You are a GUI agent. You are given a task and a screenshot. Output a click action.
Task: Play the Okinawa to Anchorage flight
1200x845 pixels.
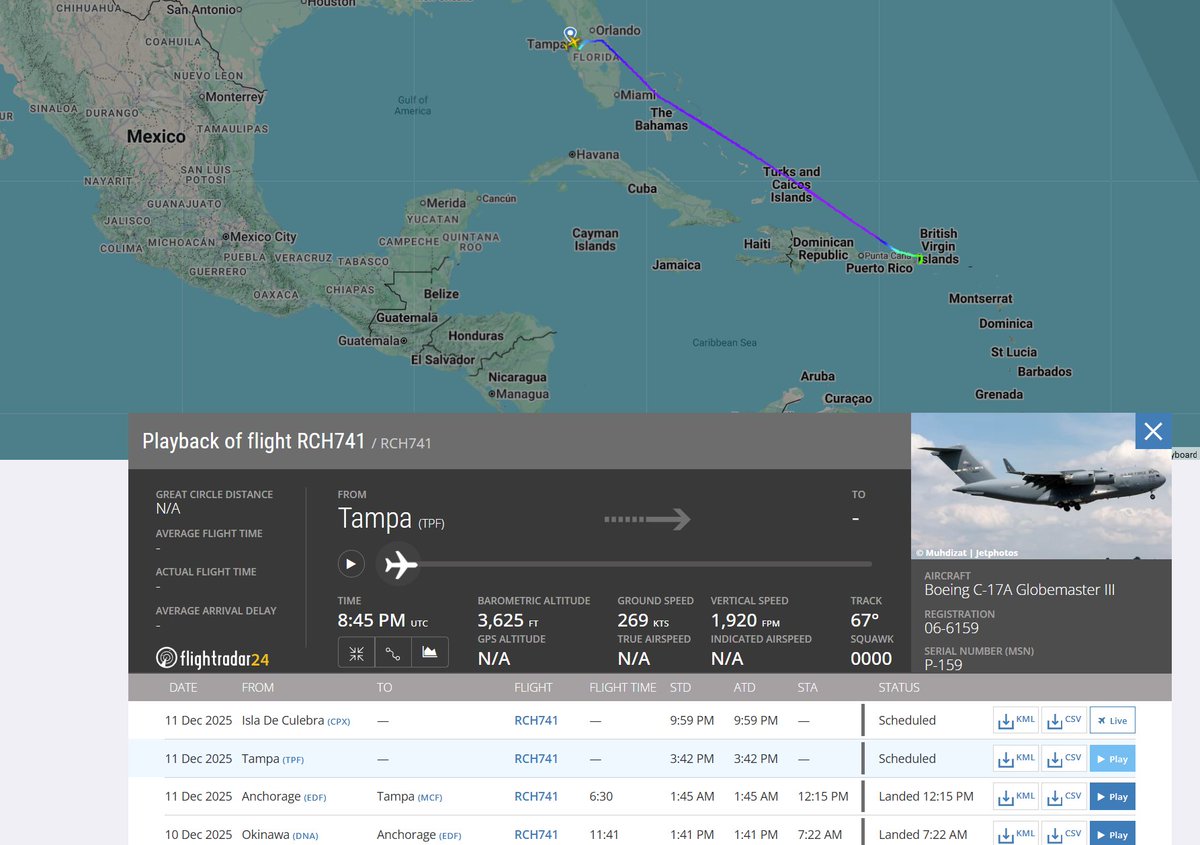[1112, 834]
